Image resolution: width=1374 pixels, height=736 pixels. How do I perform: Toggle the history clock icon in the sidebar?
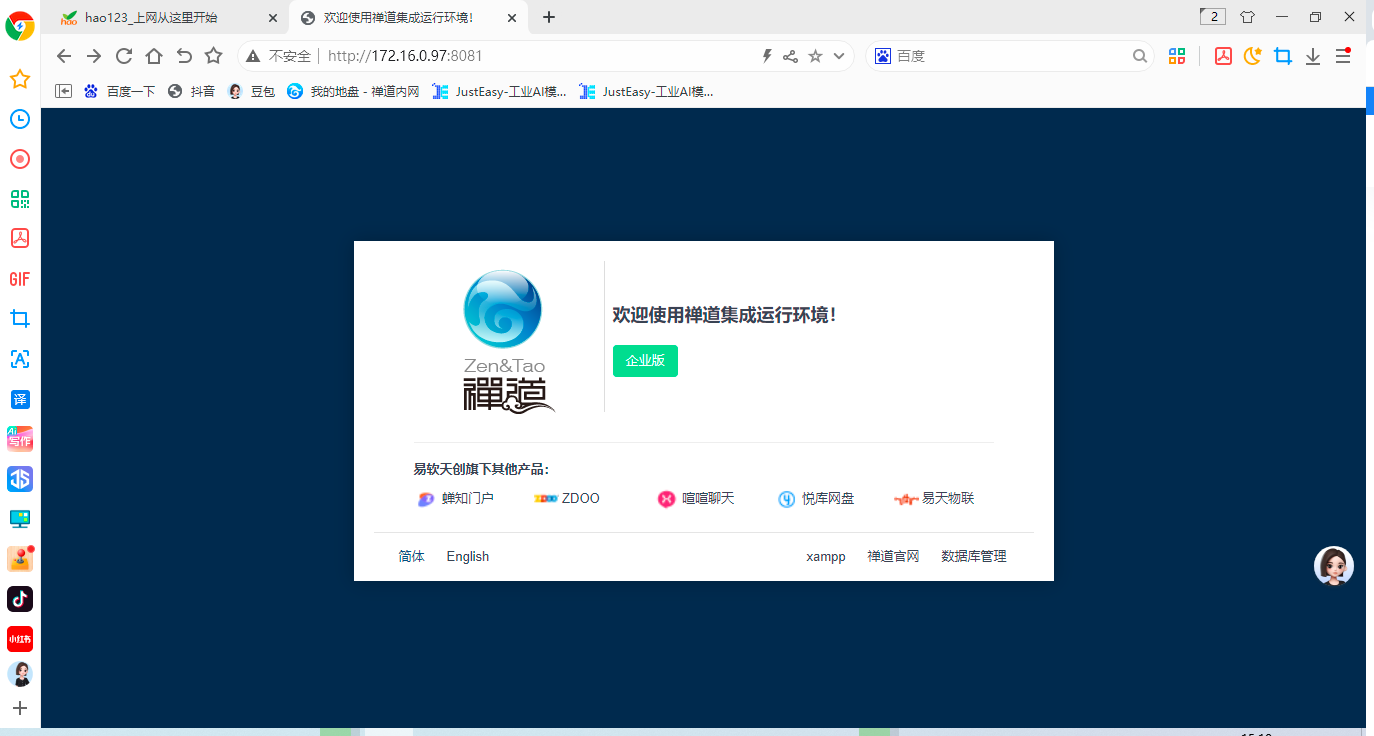(x=19, y=119)
